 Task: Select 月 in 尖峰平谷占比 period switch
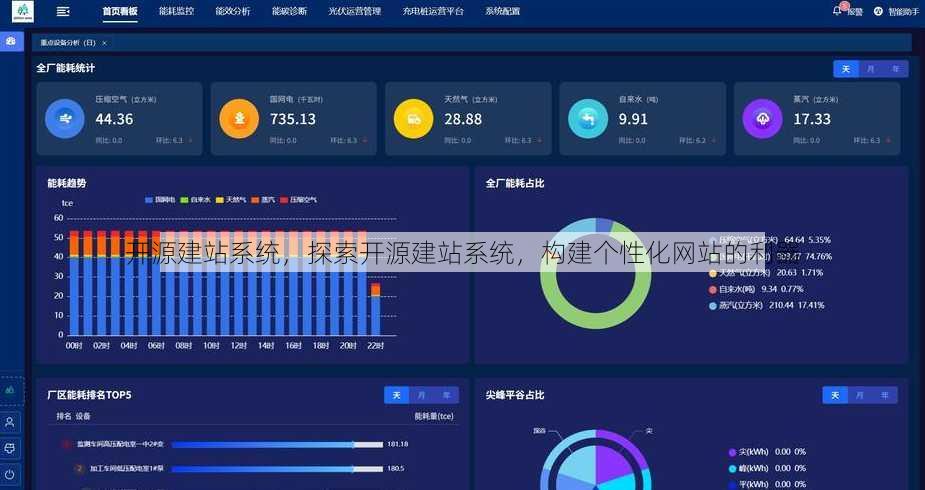[860, 395]
